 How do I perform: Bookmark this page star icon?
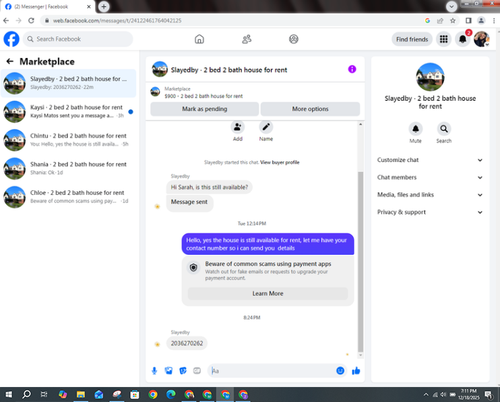coord(453,21)
